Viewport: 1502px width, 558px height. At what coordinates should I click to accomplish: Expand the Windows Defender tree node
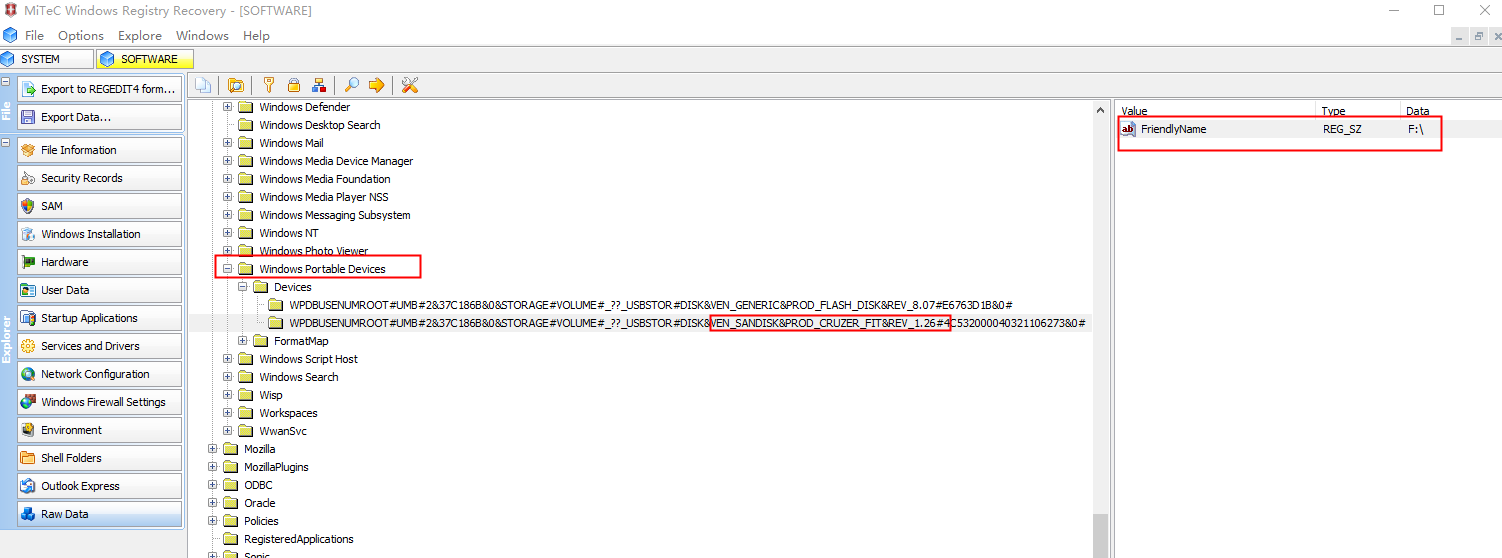227,107
